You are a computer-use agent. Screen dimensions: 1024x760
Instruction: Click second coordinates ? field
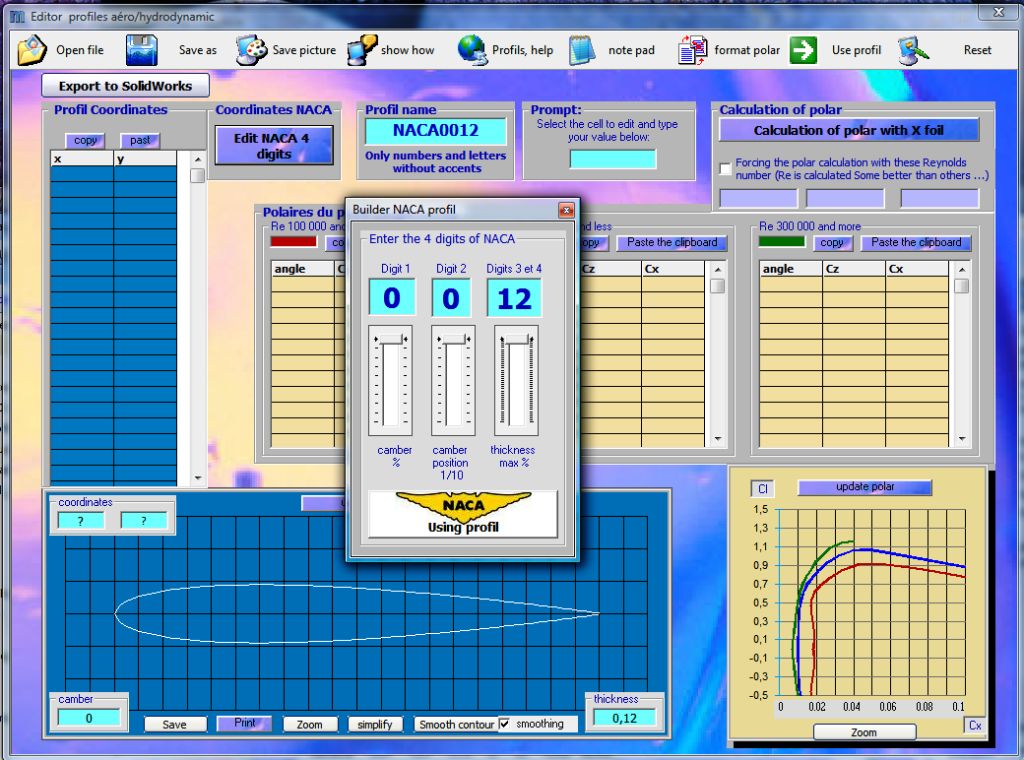pyautogui.click(x=144, y=520)
